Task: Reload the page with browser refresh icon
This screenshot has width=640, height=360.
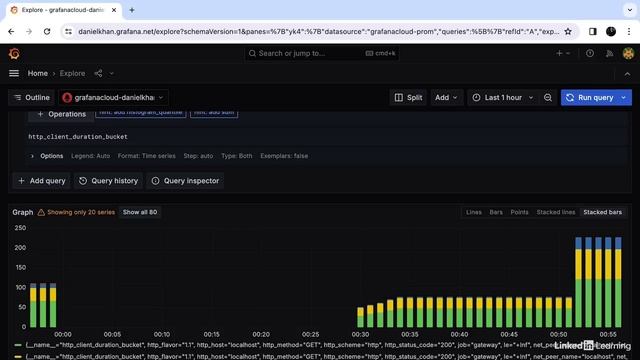Action: tap(47, 31)
